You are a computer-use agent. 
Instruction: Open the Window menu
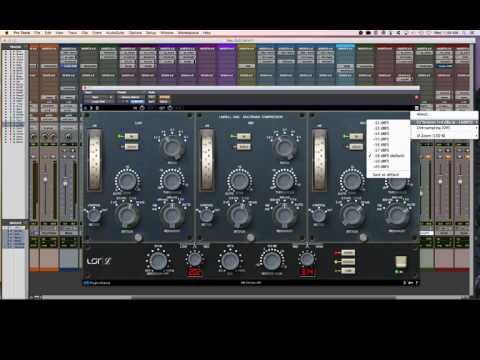coord(167,33)
